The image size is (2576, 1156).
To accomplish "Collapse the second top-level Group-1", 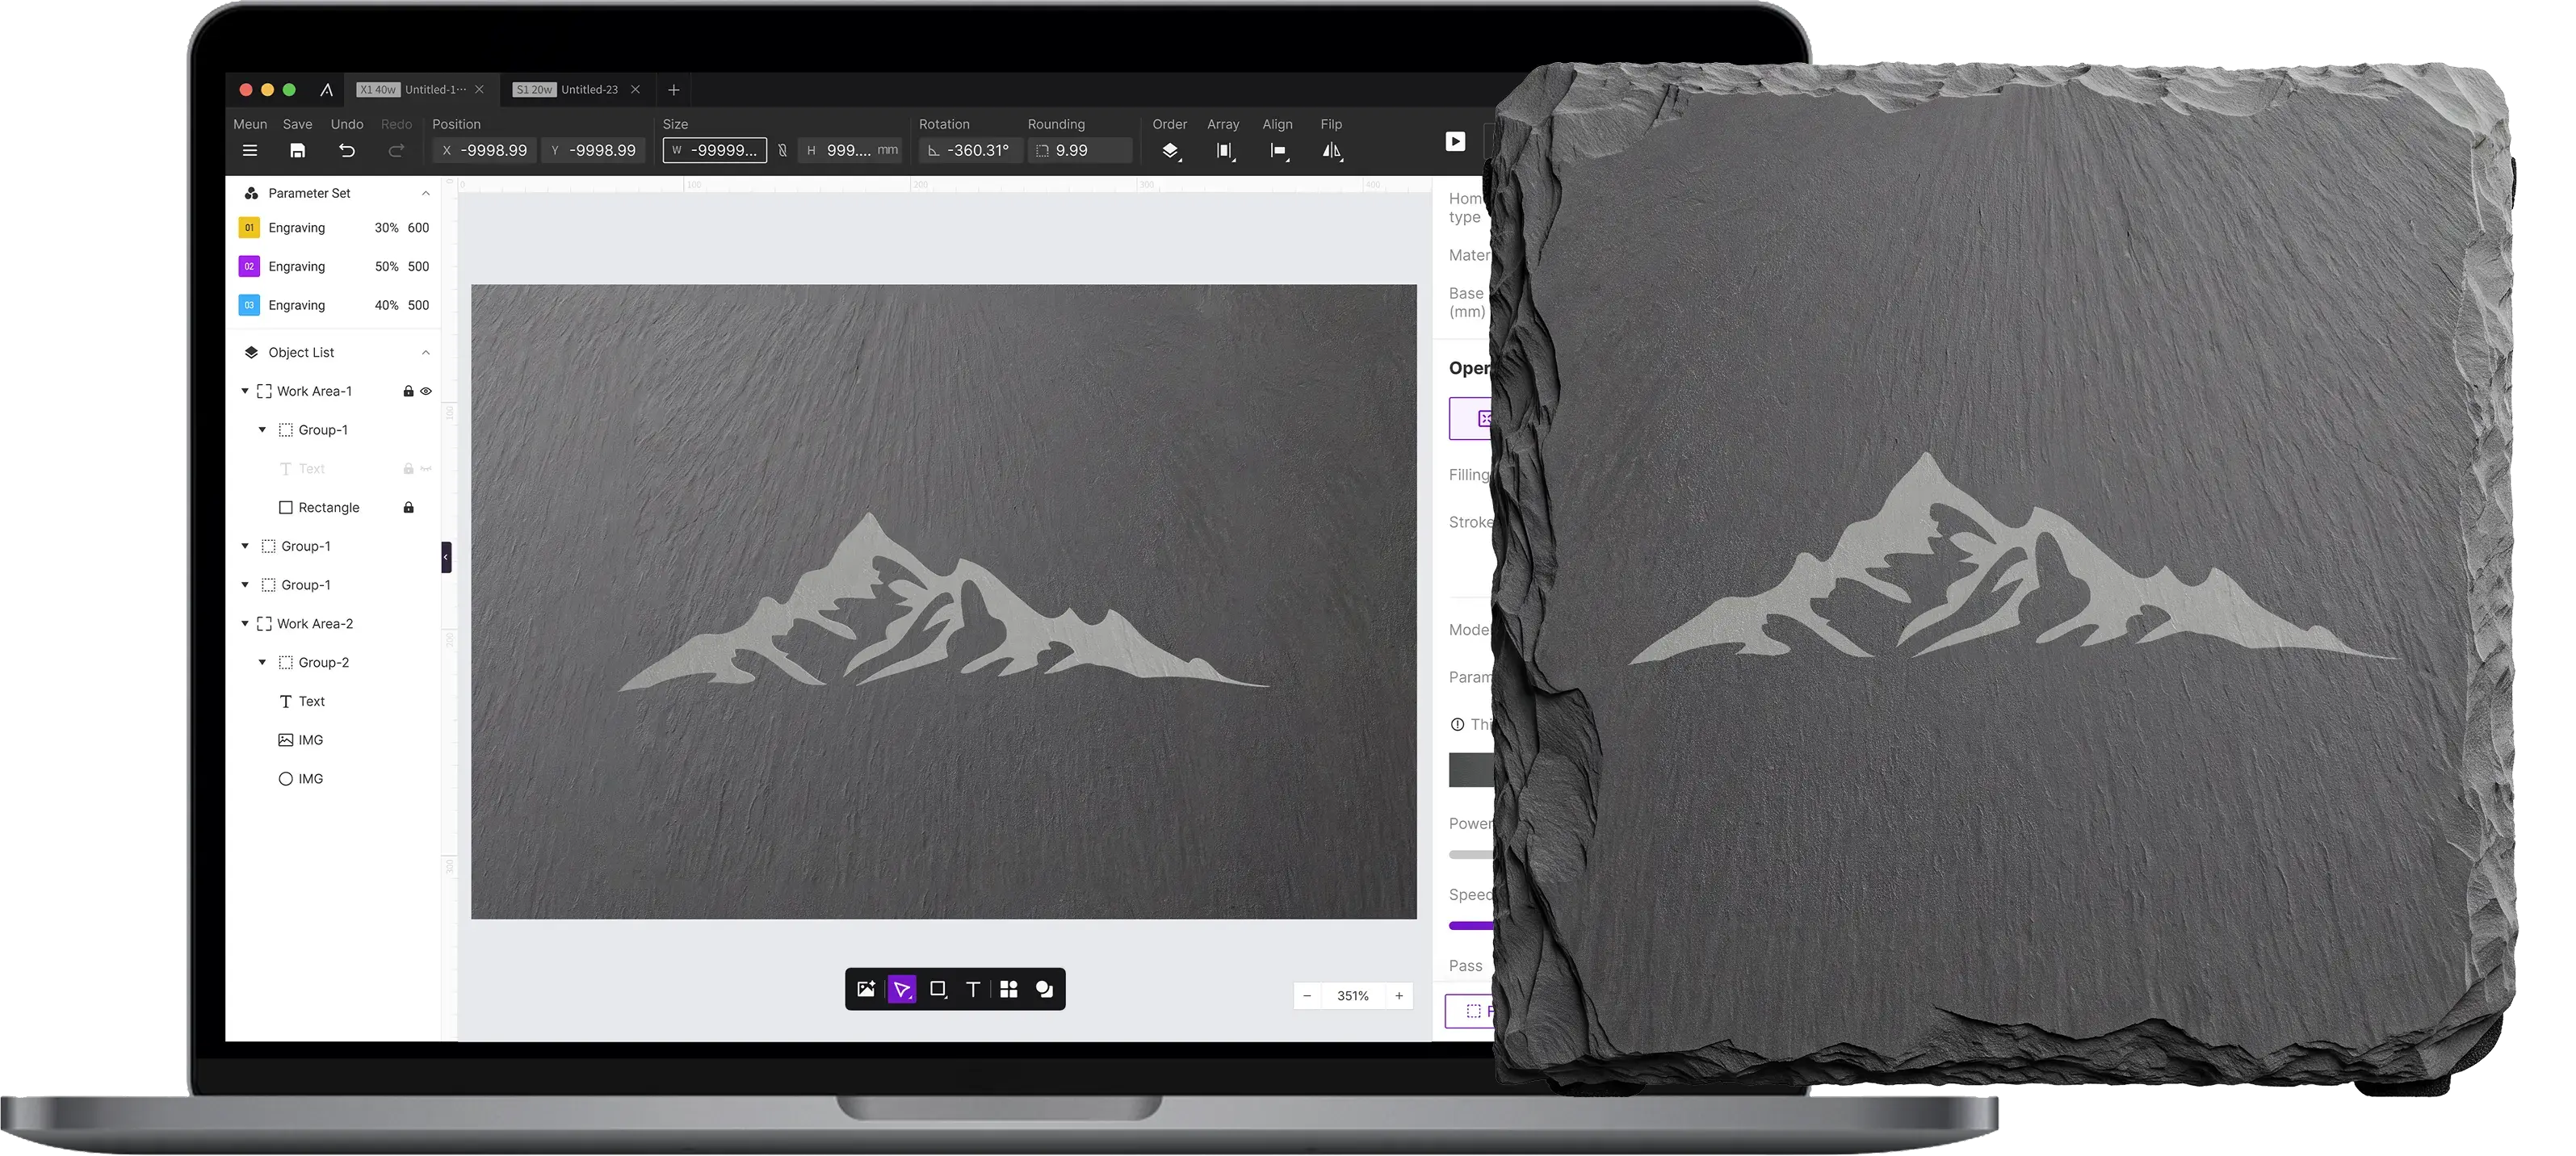I will 245,585.
